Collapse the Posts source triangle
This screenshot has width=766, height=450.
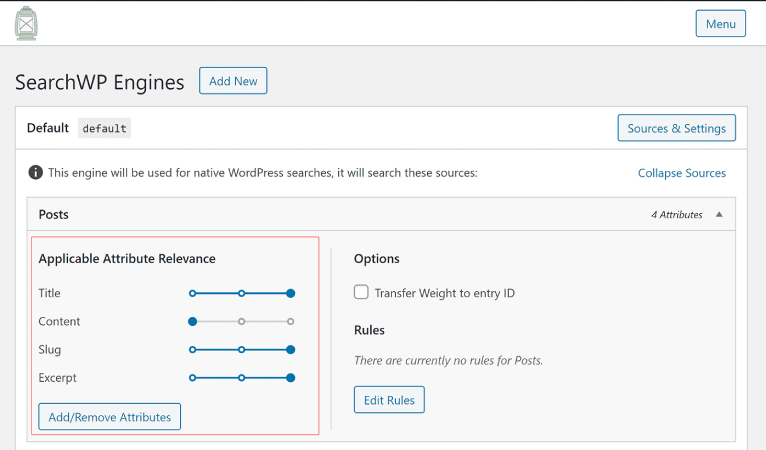(x=719, y=214)
